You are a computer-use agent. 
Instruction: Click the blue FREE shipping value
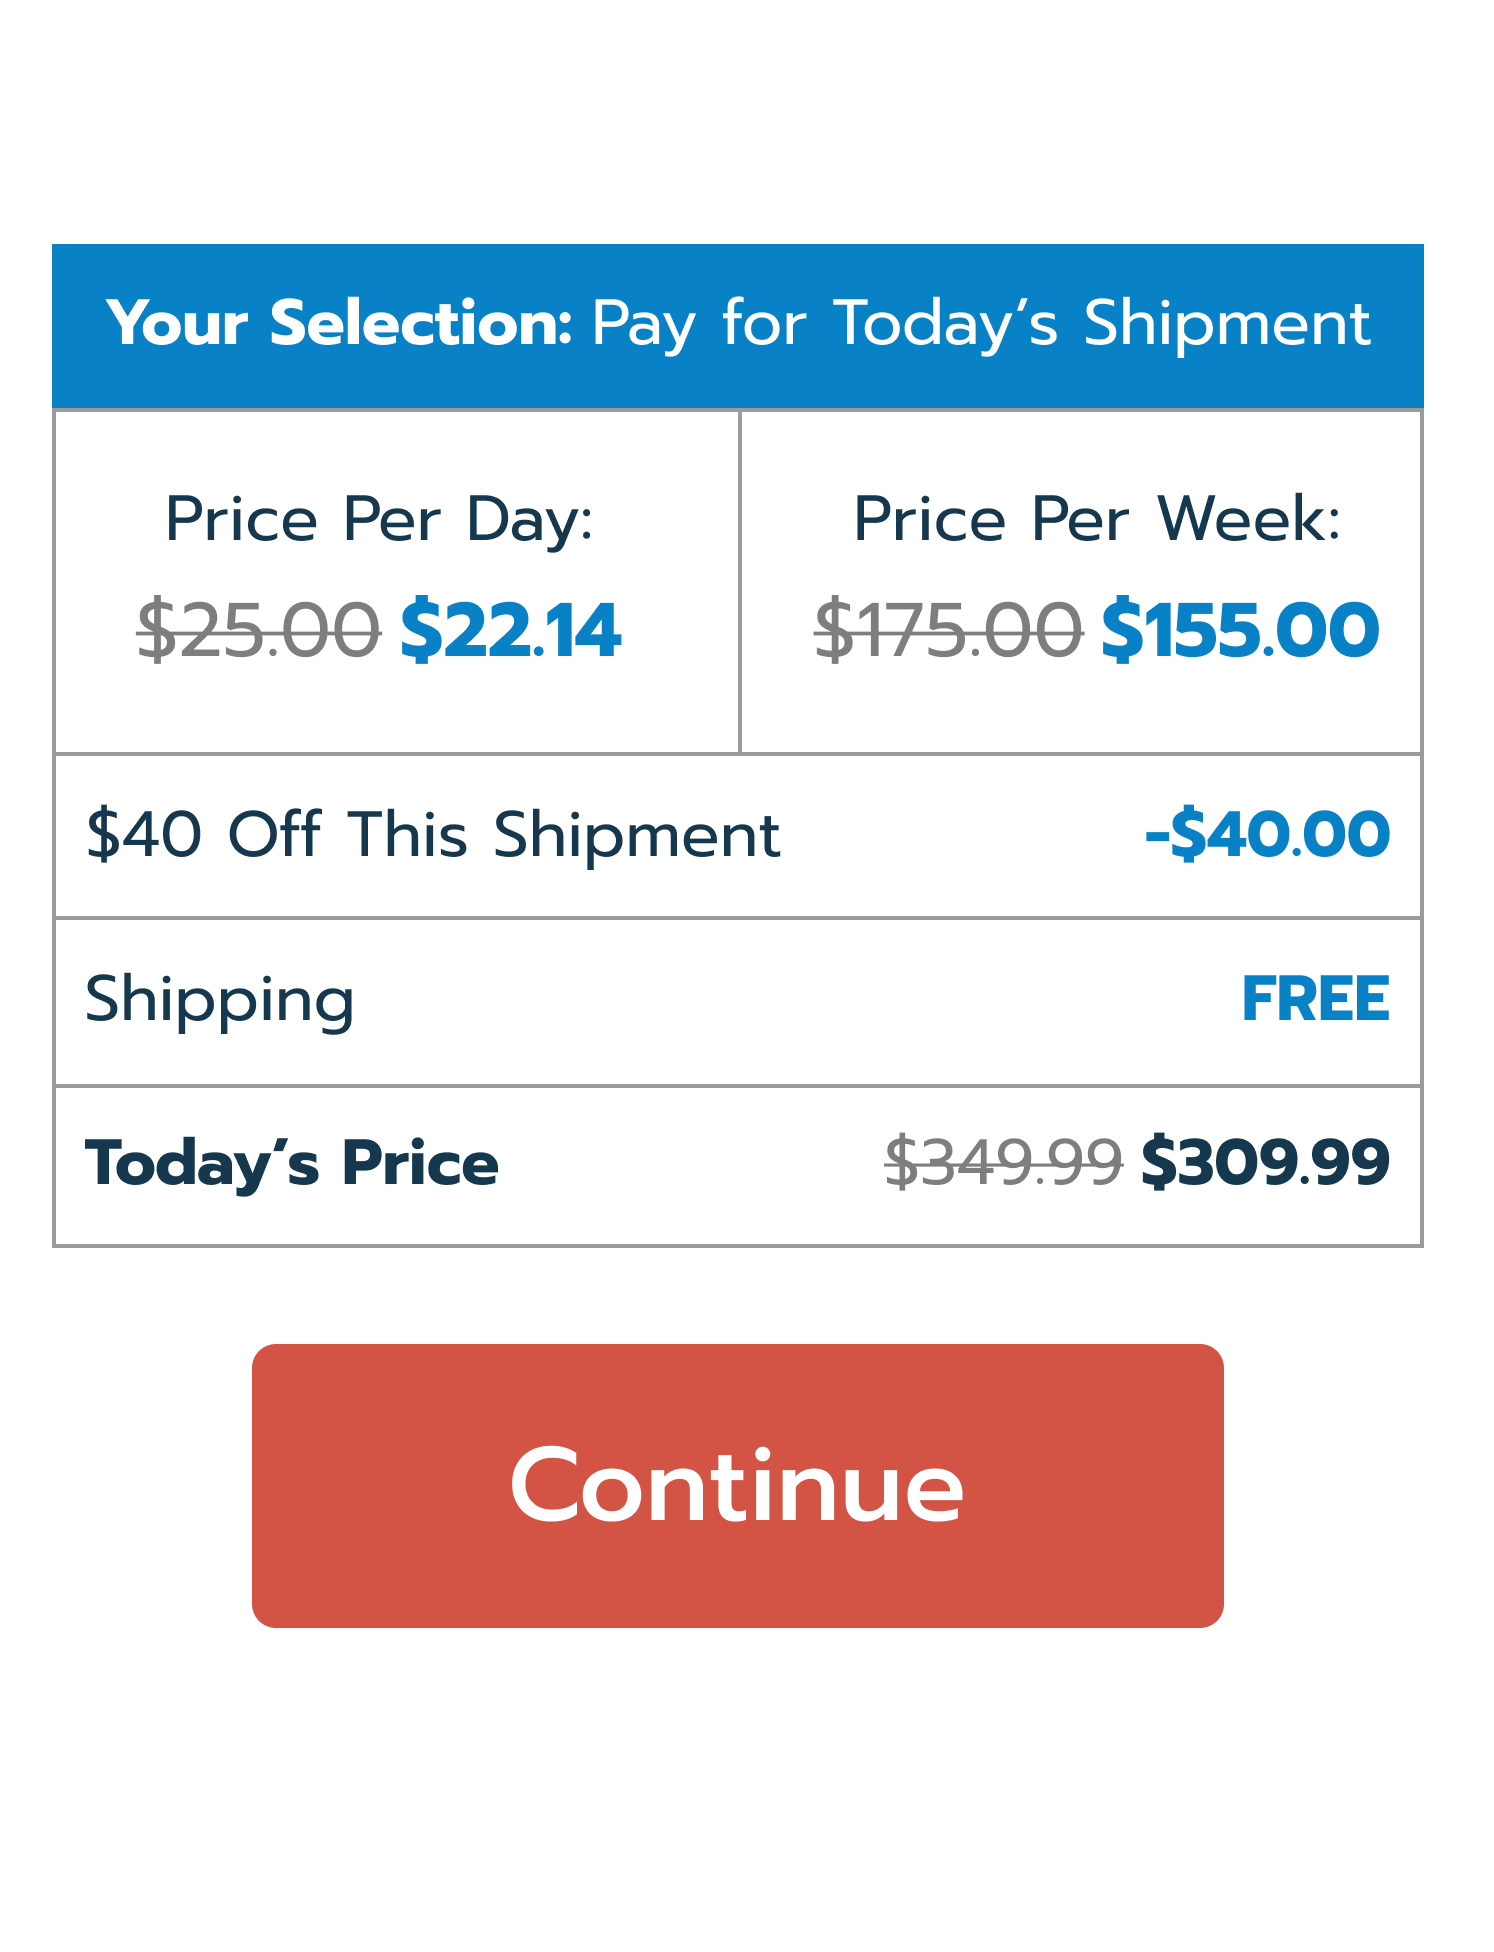tap(1315, 999)
